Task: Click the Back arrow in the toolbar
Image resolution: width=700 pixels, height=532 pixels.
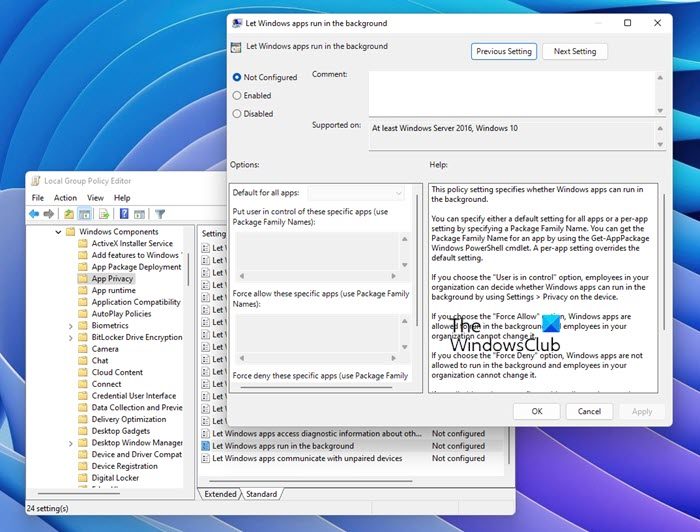Action: tap(34, 214)
